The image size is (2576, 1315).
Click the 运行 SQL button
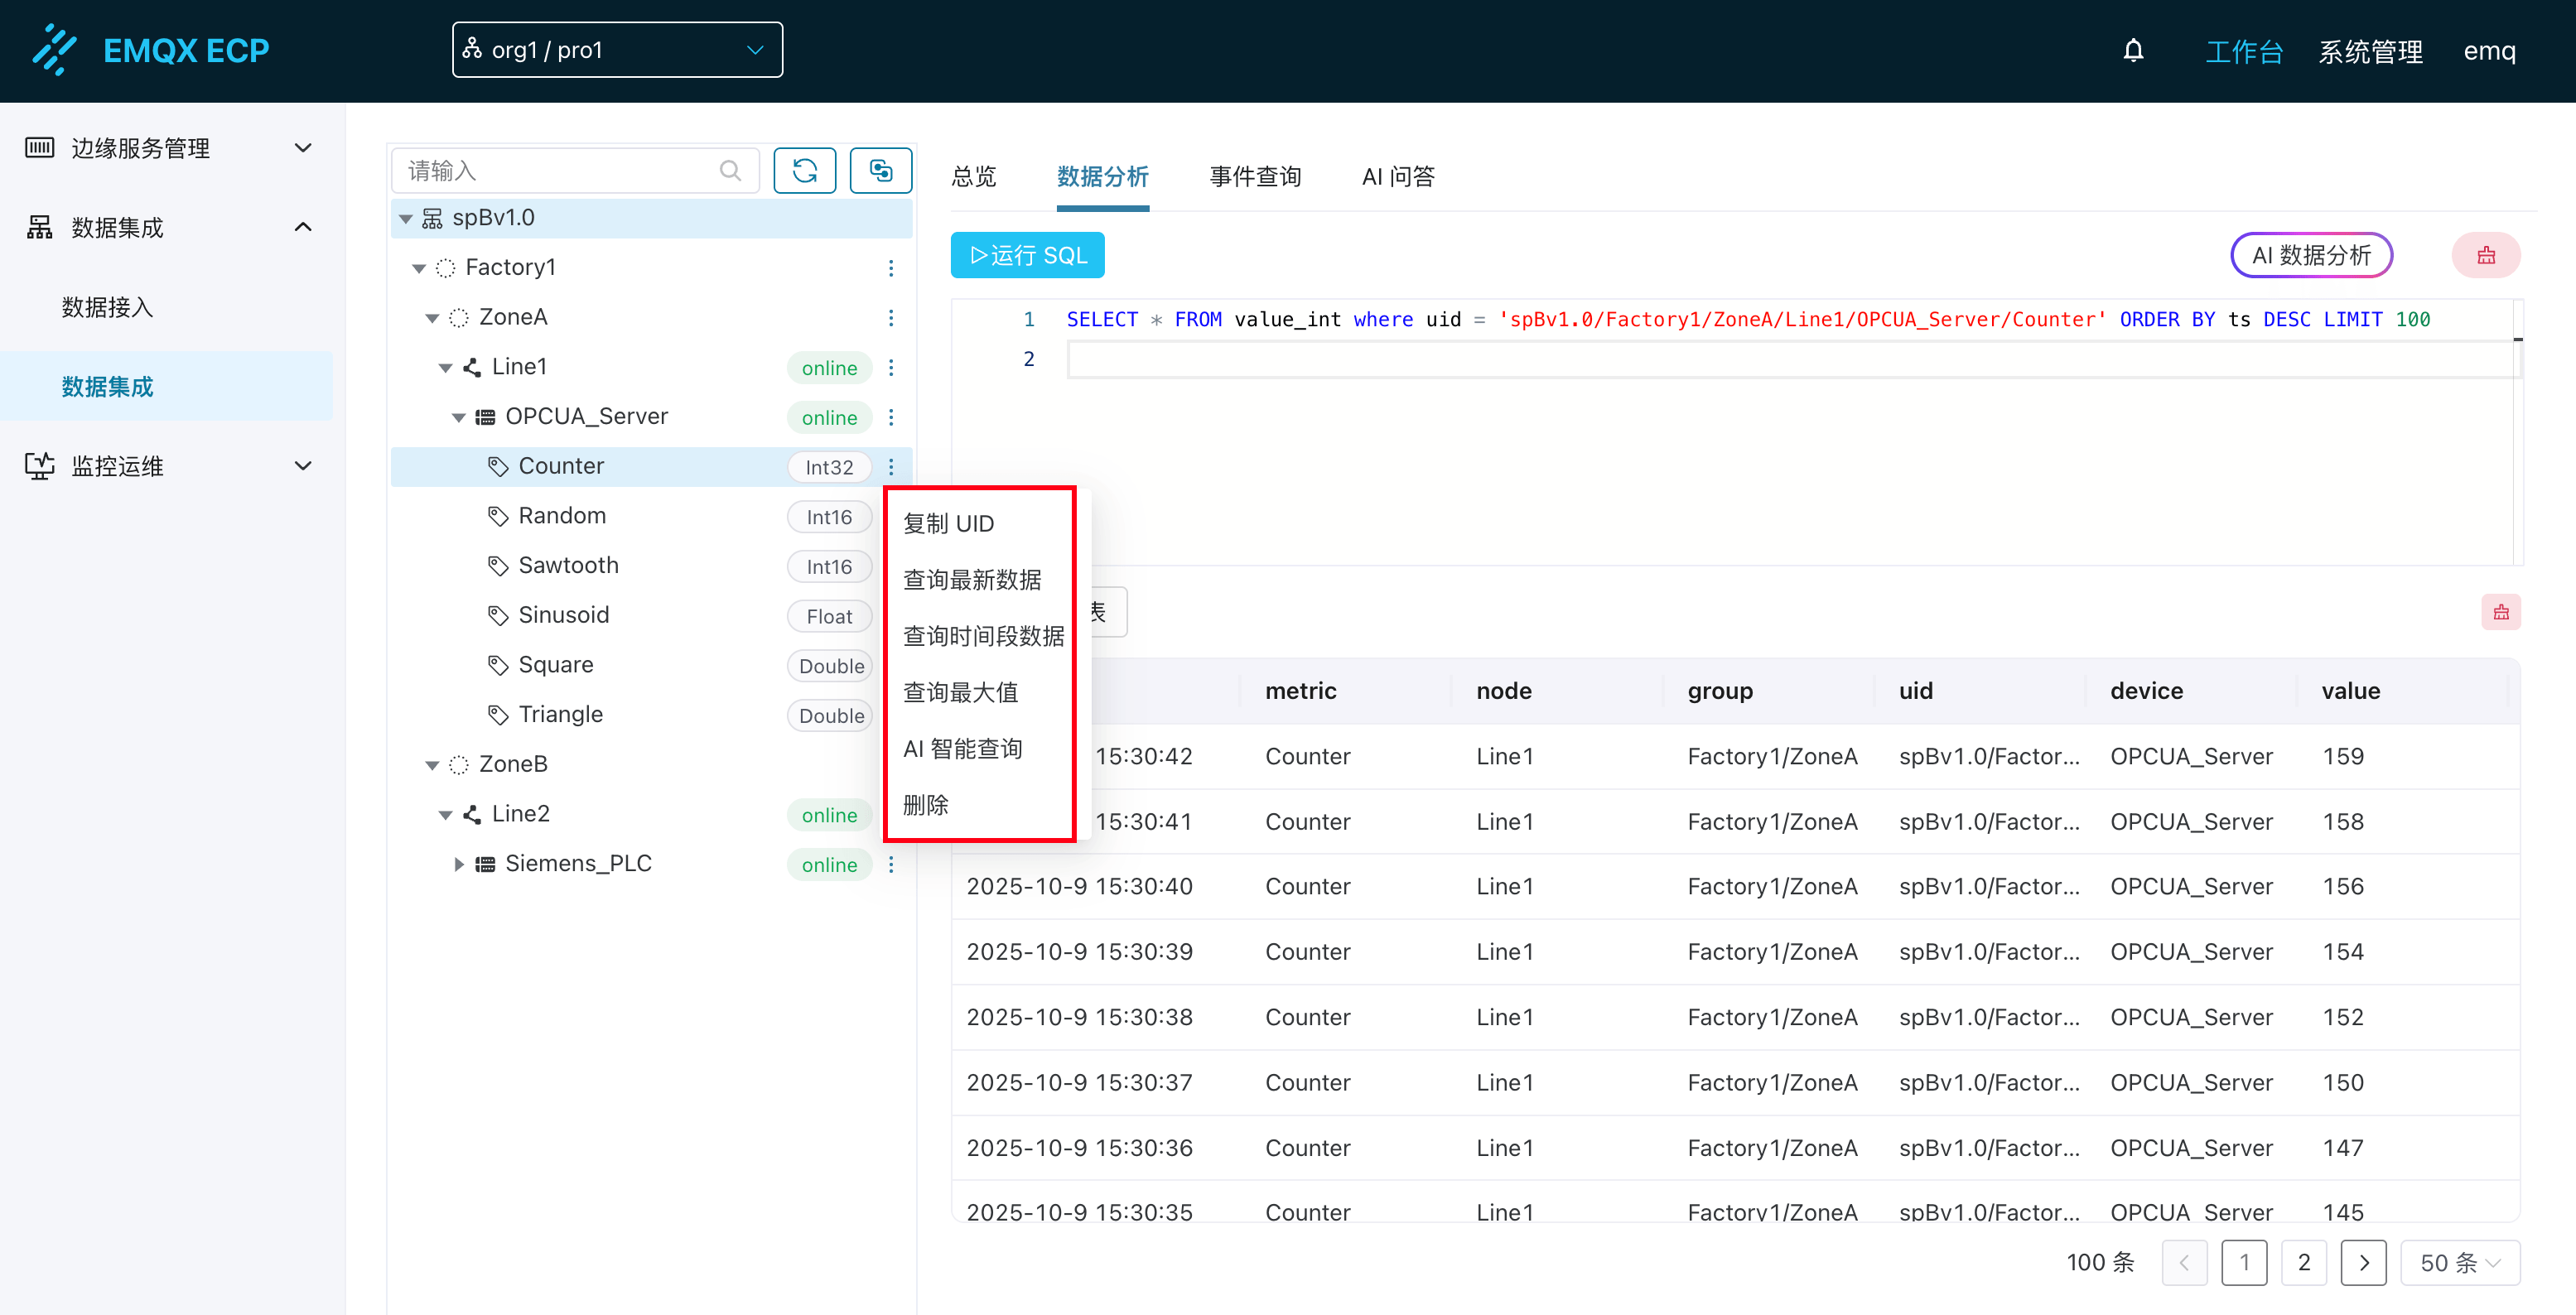[1027, 256]
